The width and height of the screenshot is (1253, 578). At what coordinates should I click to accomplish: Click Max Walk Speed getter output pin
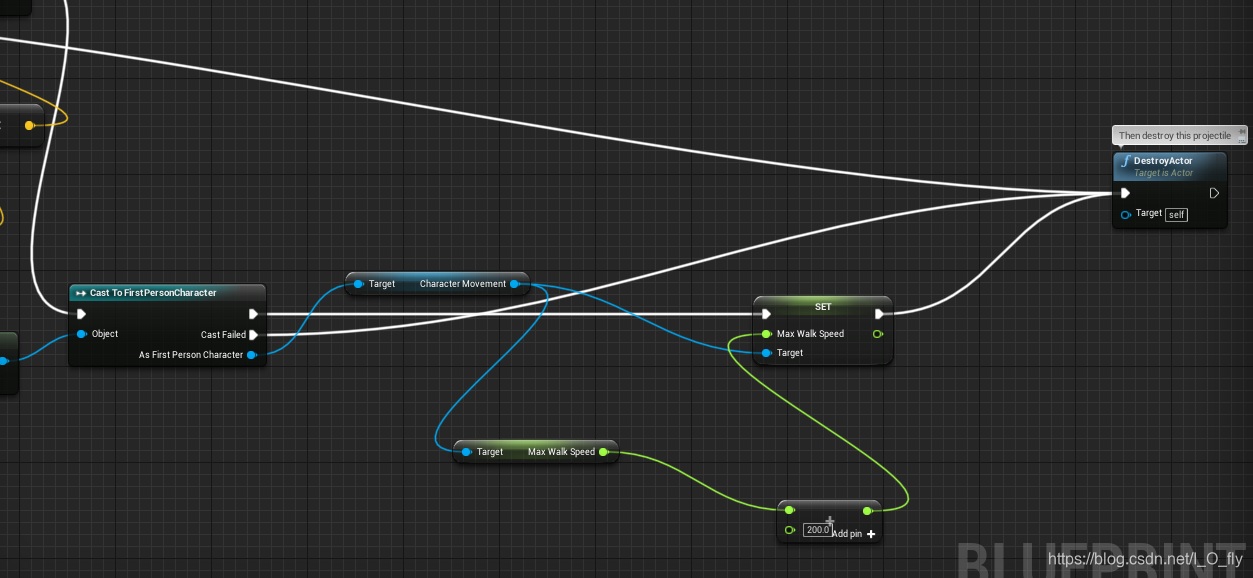[603, 452]
